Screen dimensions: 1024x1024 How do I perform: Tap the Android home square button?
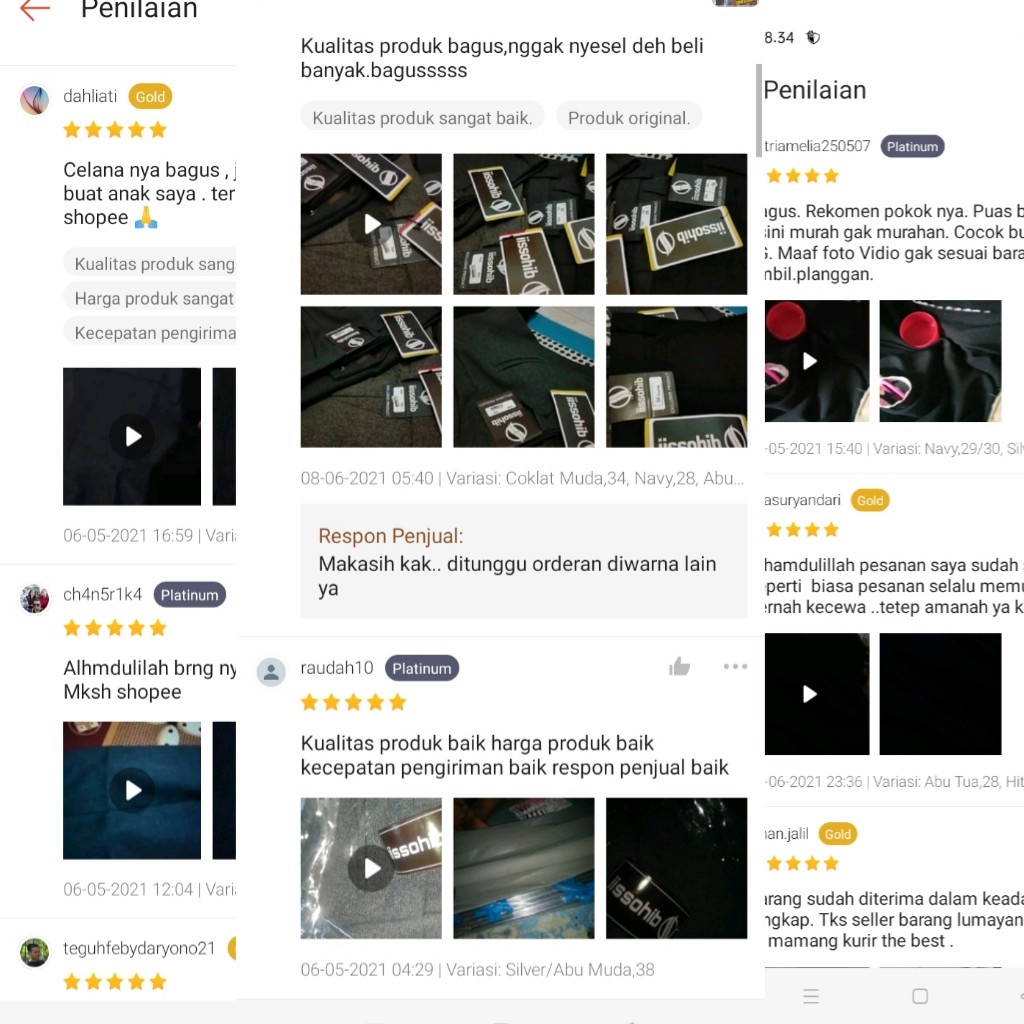(920, 996)
